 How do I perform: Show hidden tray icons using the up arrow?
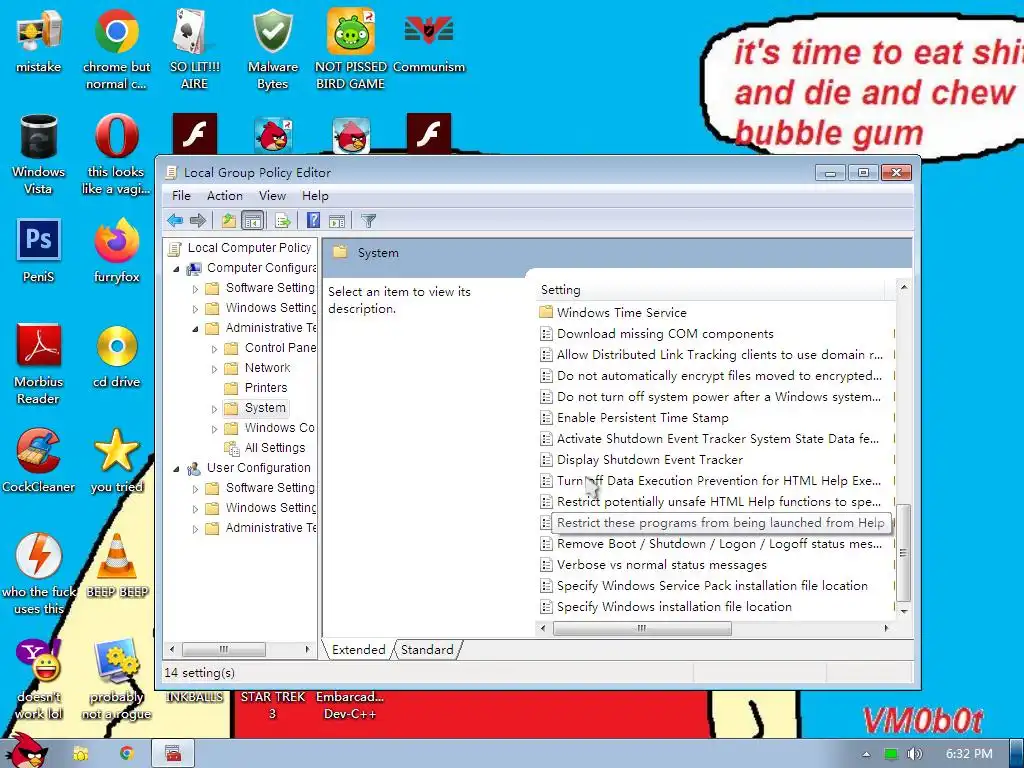(x=866, y=754)
